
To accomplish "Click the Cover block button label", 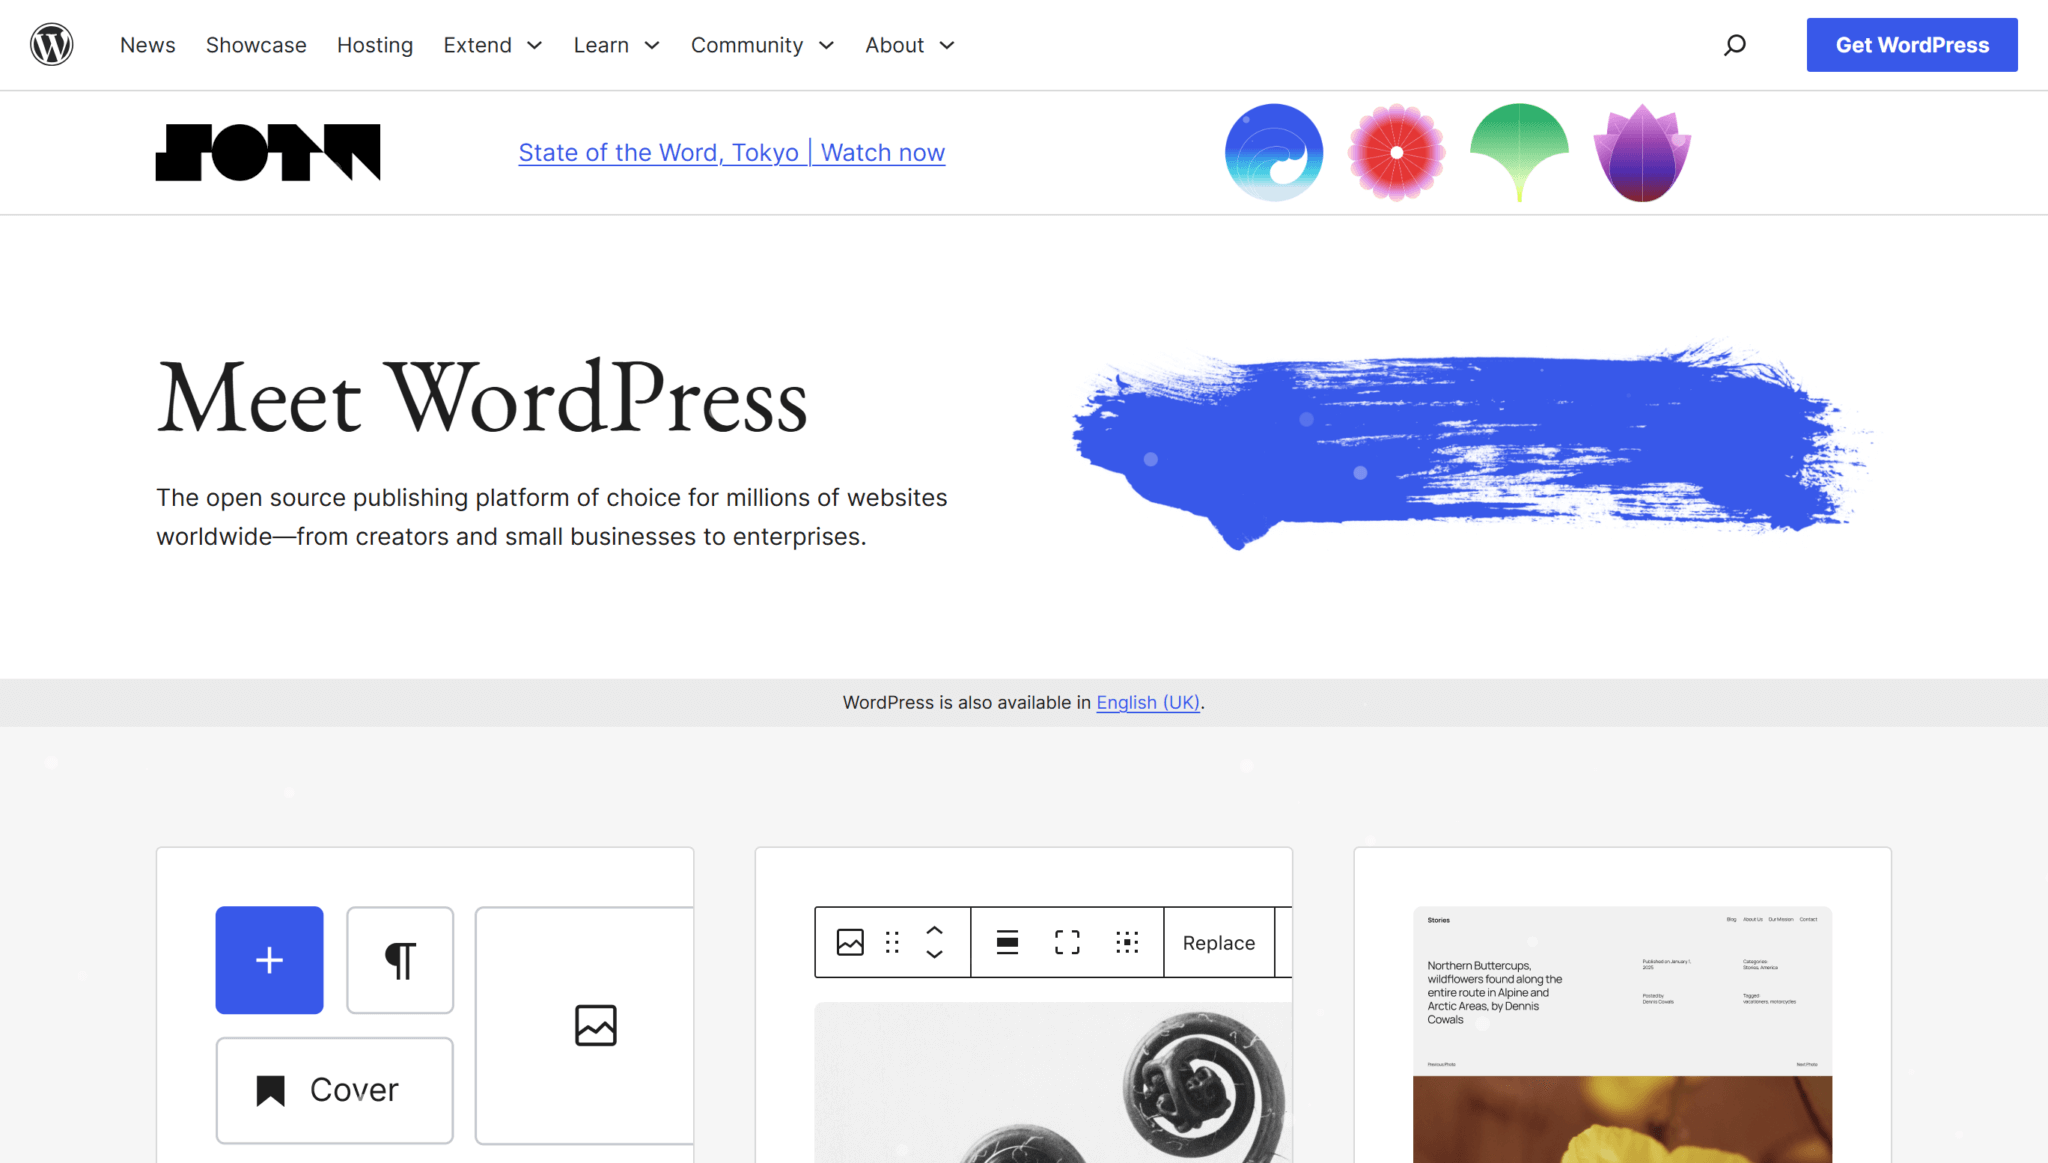I will click(354, 1090).
